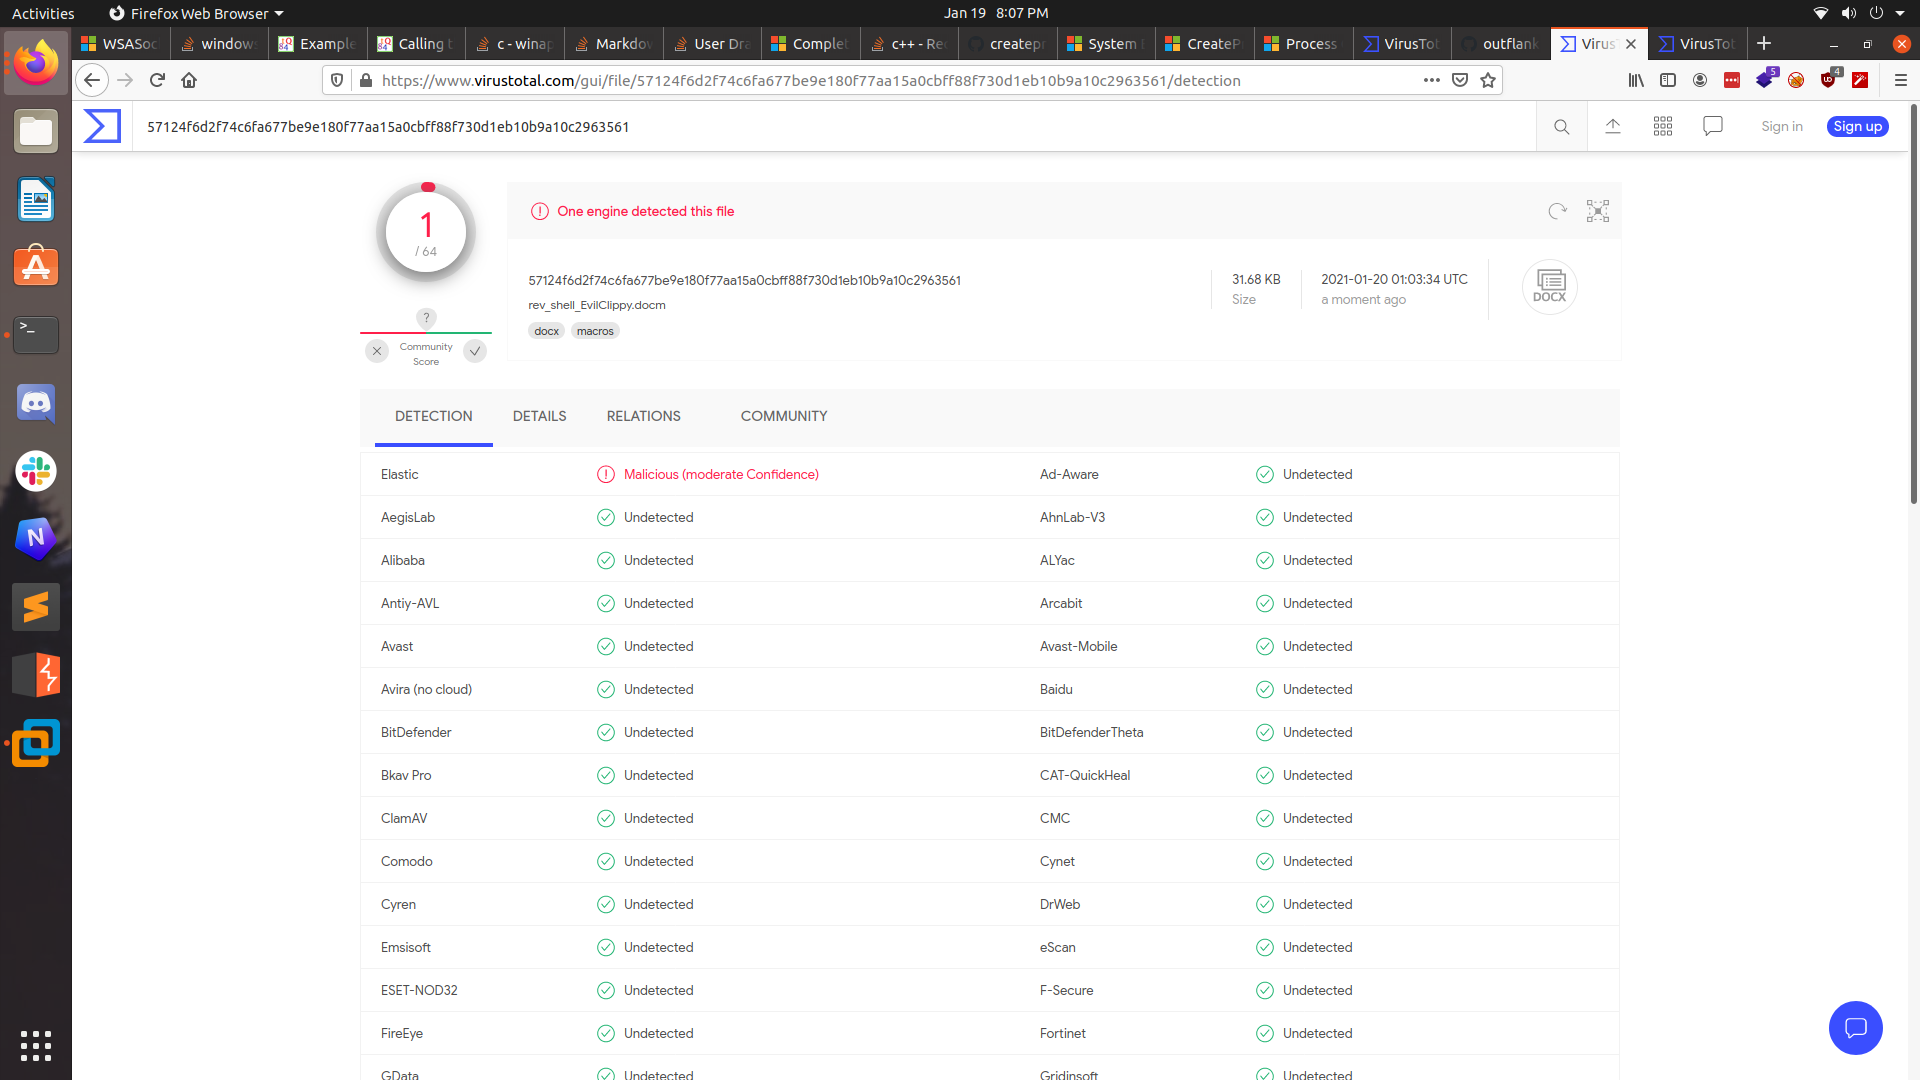
Task: Click the CAT-QuickHeal engine name
Action: coord(1085,775)
